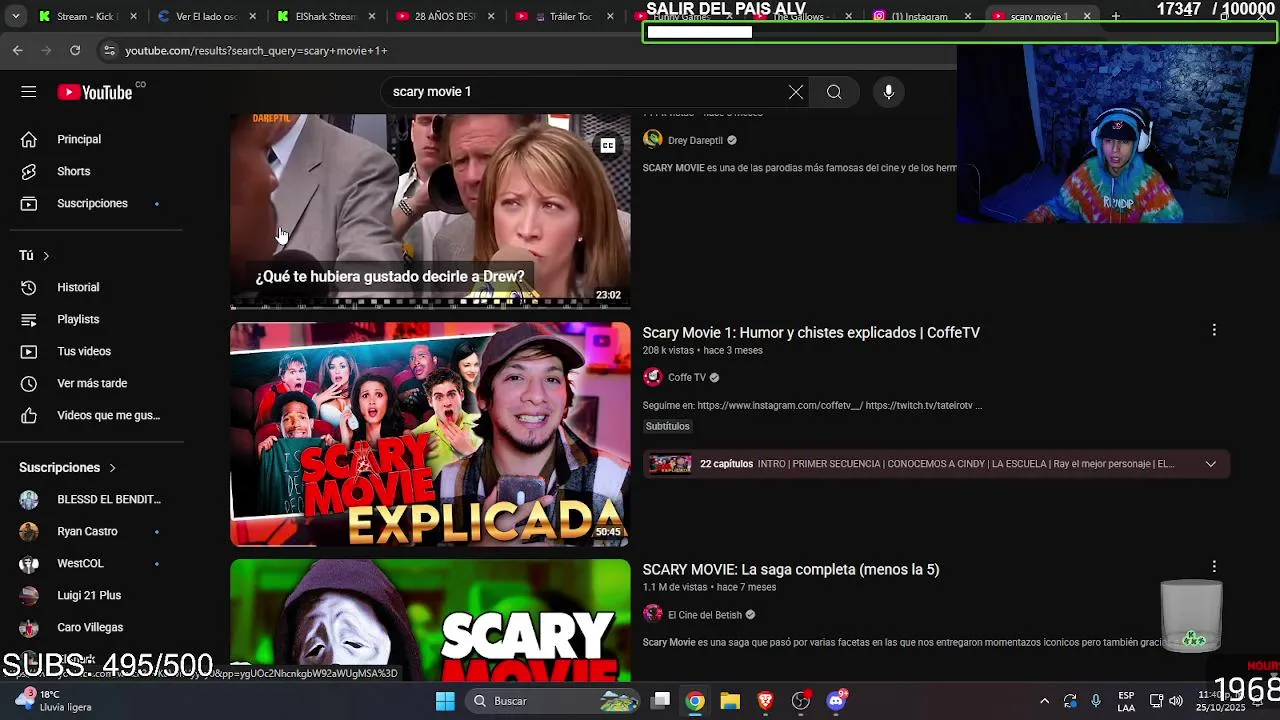Open SCARY MOVIE: La saga completa title
This screenshot has width=1280, height=720.
(791, 569)
